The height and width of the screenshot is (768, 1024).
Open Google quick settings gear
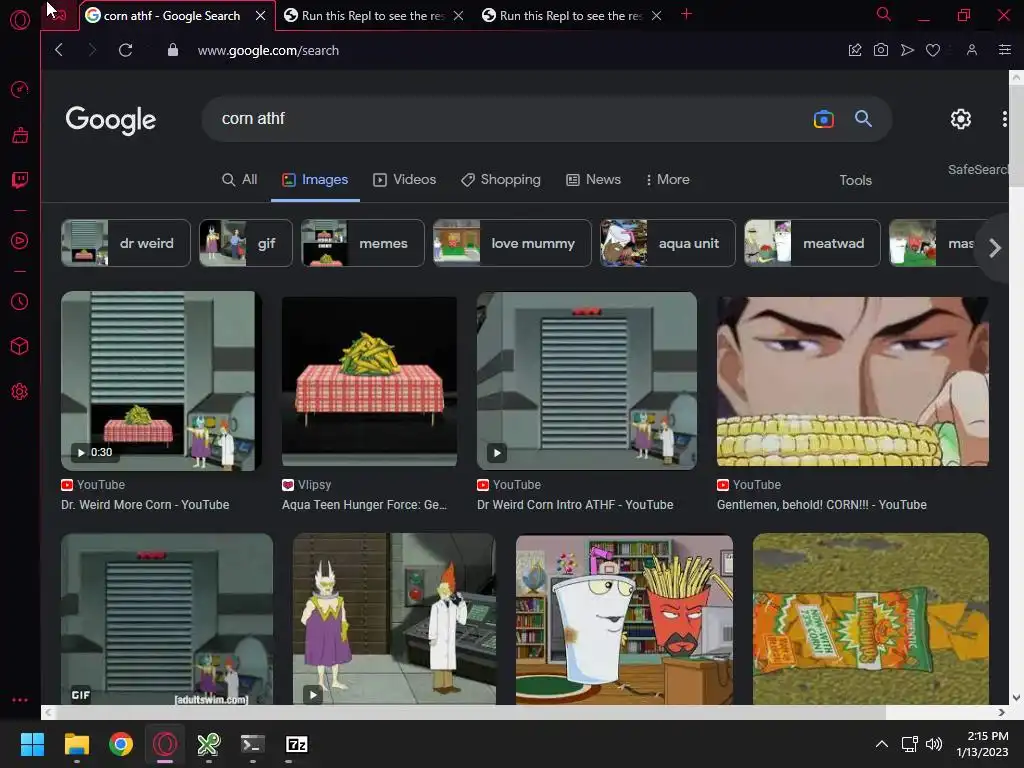click(960, 119)
